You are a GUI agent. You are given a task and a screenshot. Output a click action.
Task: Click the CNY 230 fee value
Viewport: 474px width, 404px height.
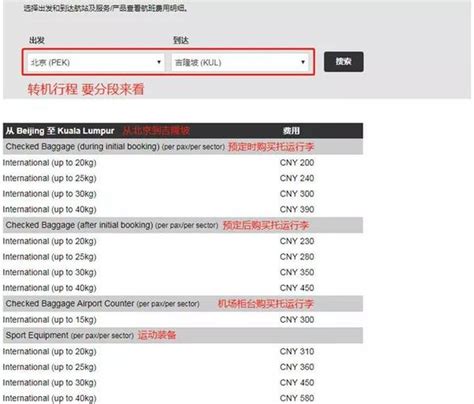coord(297,241)
